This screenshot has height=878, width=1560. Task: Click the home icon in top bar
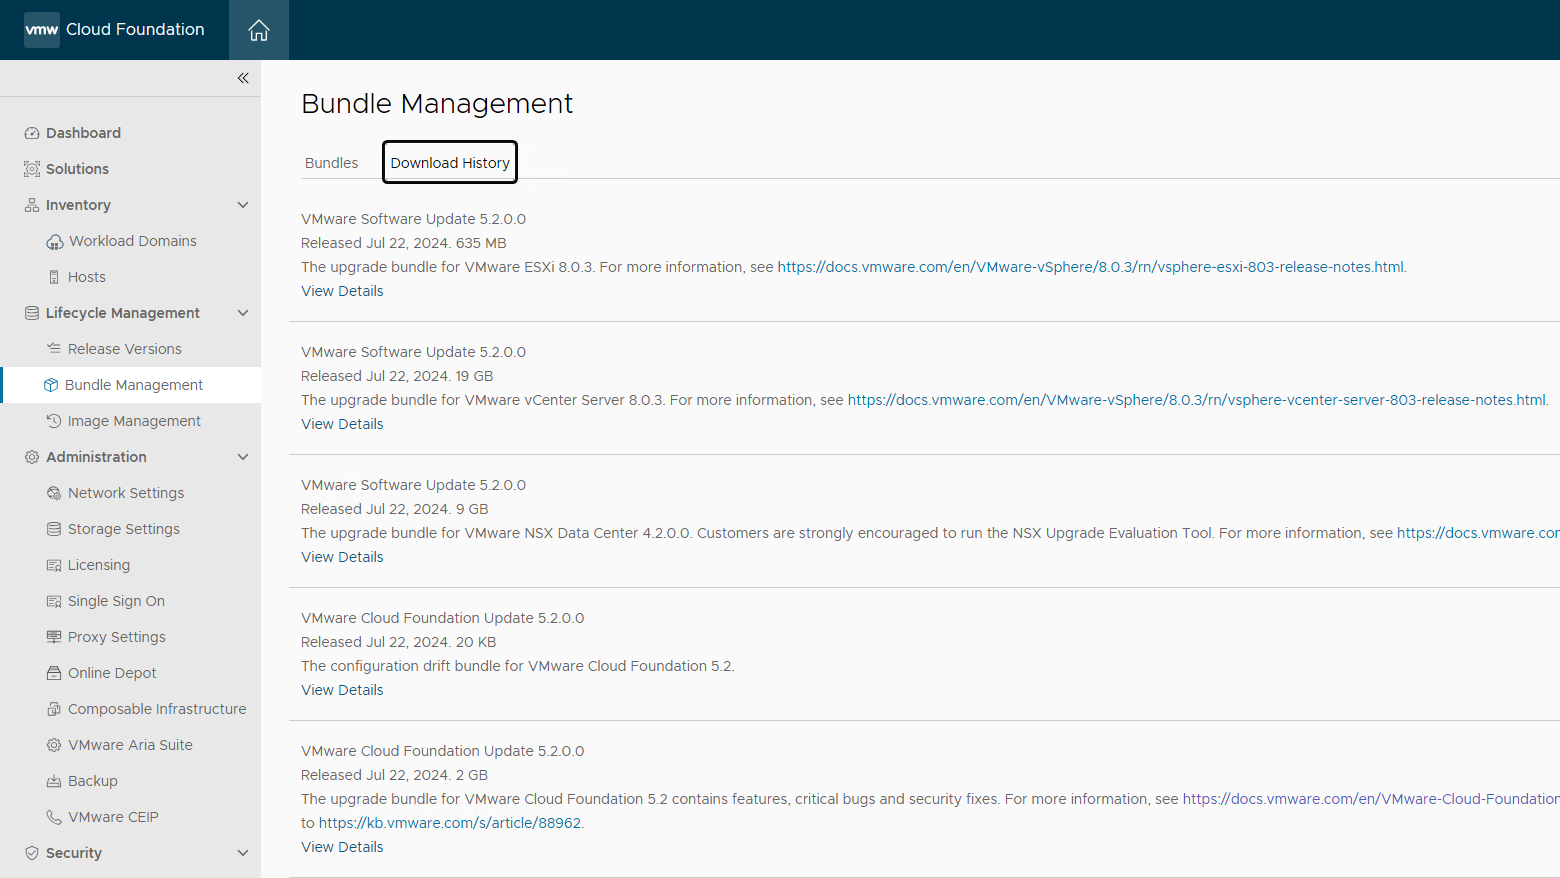258,30
